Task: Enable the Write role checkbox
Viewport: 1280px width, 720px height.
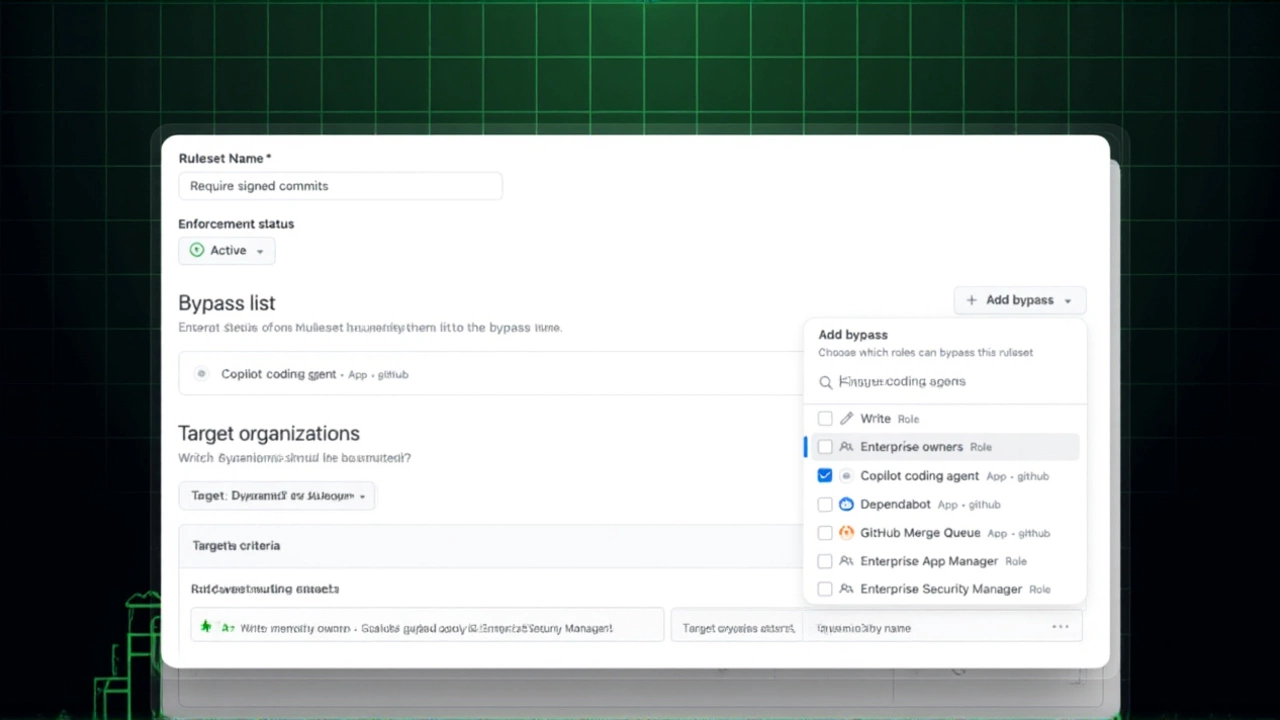Action: pyautogui.click(x=824, y=418)
